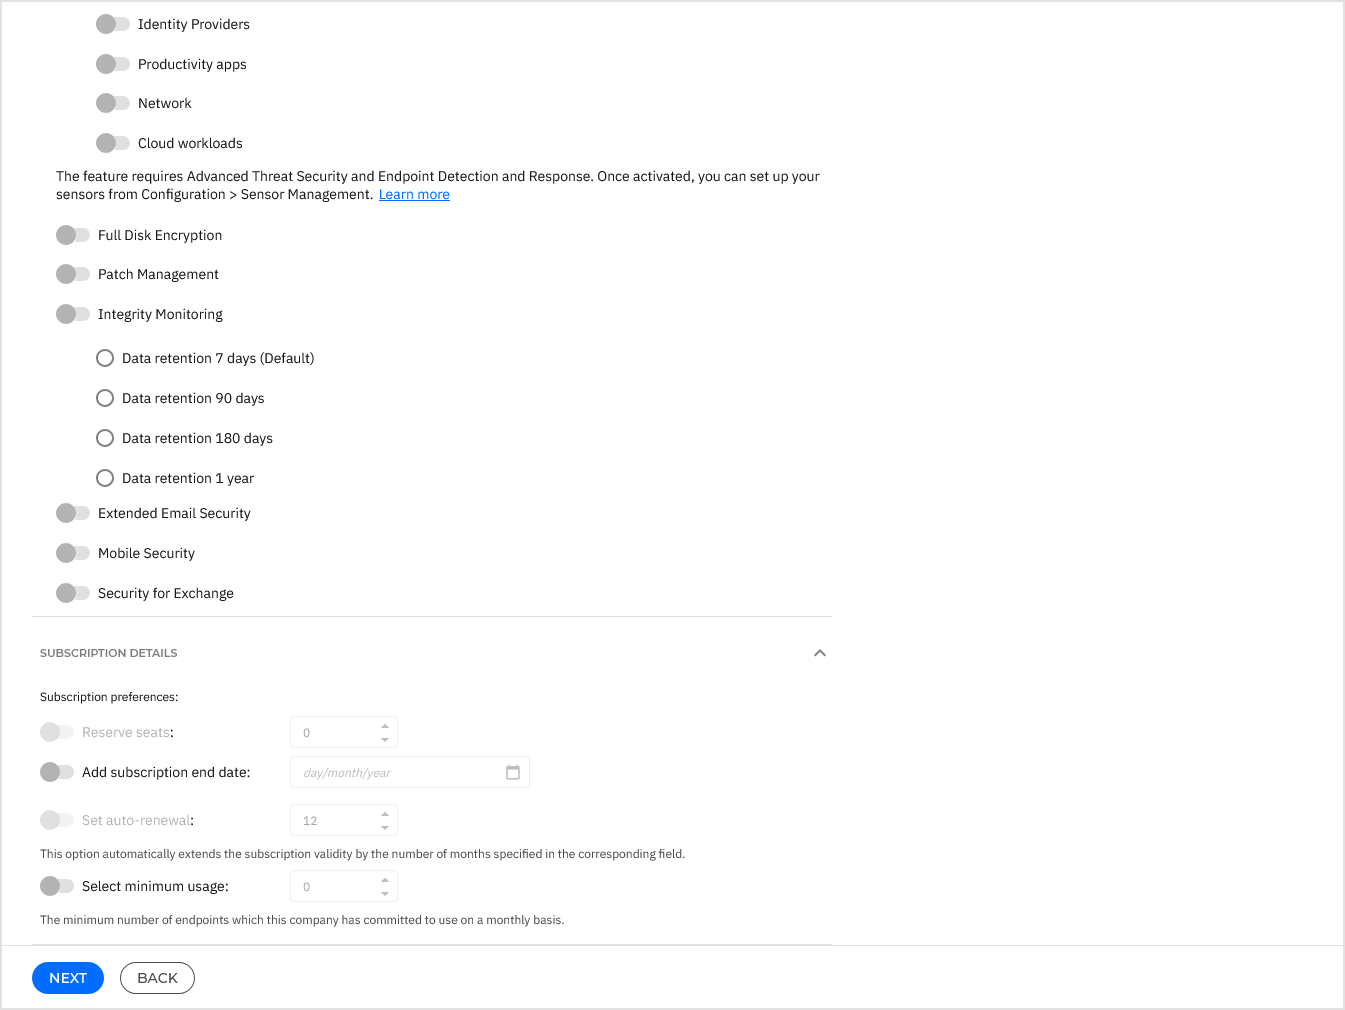Choose Data retention 1 year
Viewport: 1345px width, 1010px height.
tap(105, 477)
